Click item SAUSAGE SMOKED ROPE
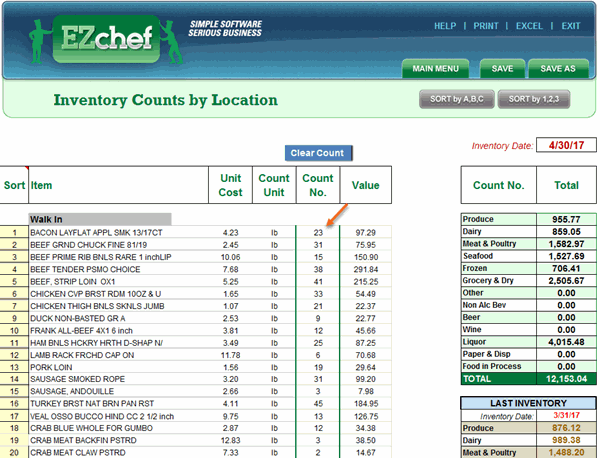 click(78, 379)
